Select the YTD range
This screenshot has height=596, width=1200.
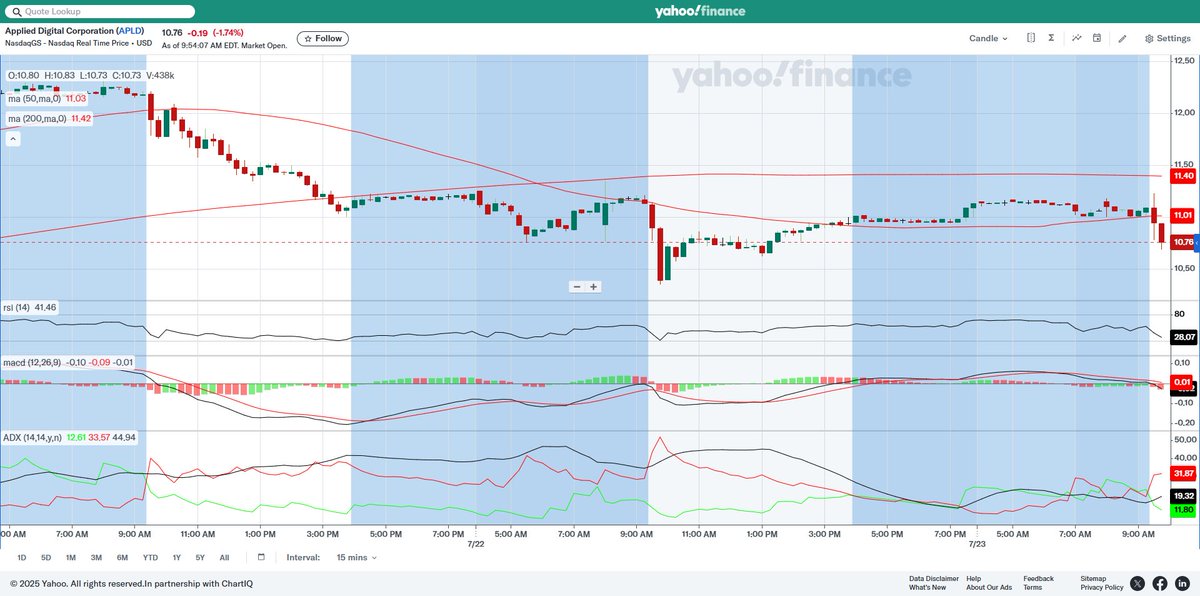pyautogui.click(x=150, y=557)
